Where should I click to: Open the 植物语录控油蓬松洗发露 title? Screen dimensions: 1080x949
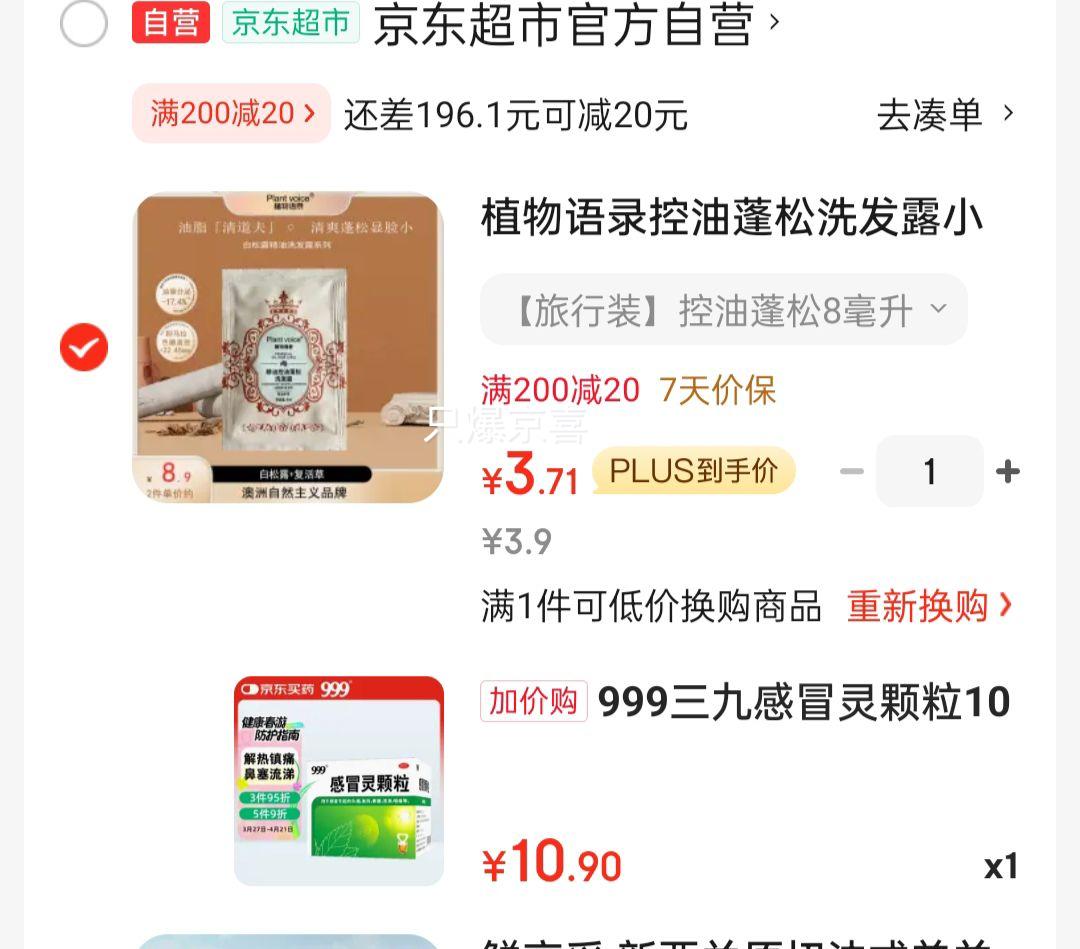(731, 218)
